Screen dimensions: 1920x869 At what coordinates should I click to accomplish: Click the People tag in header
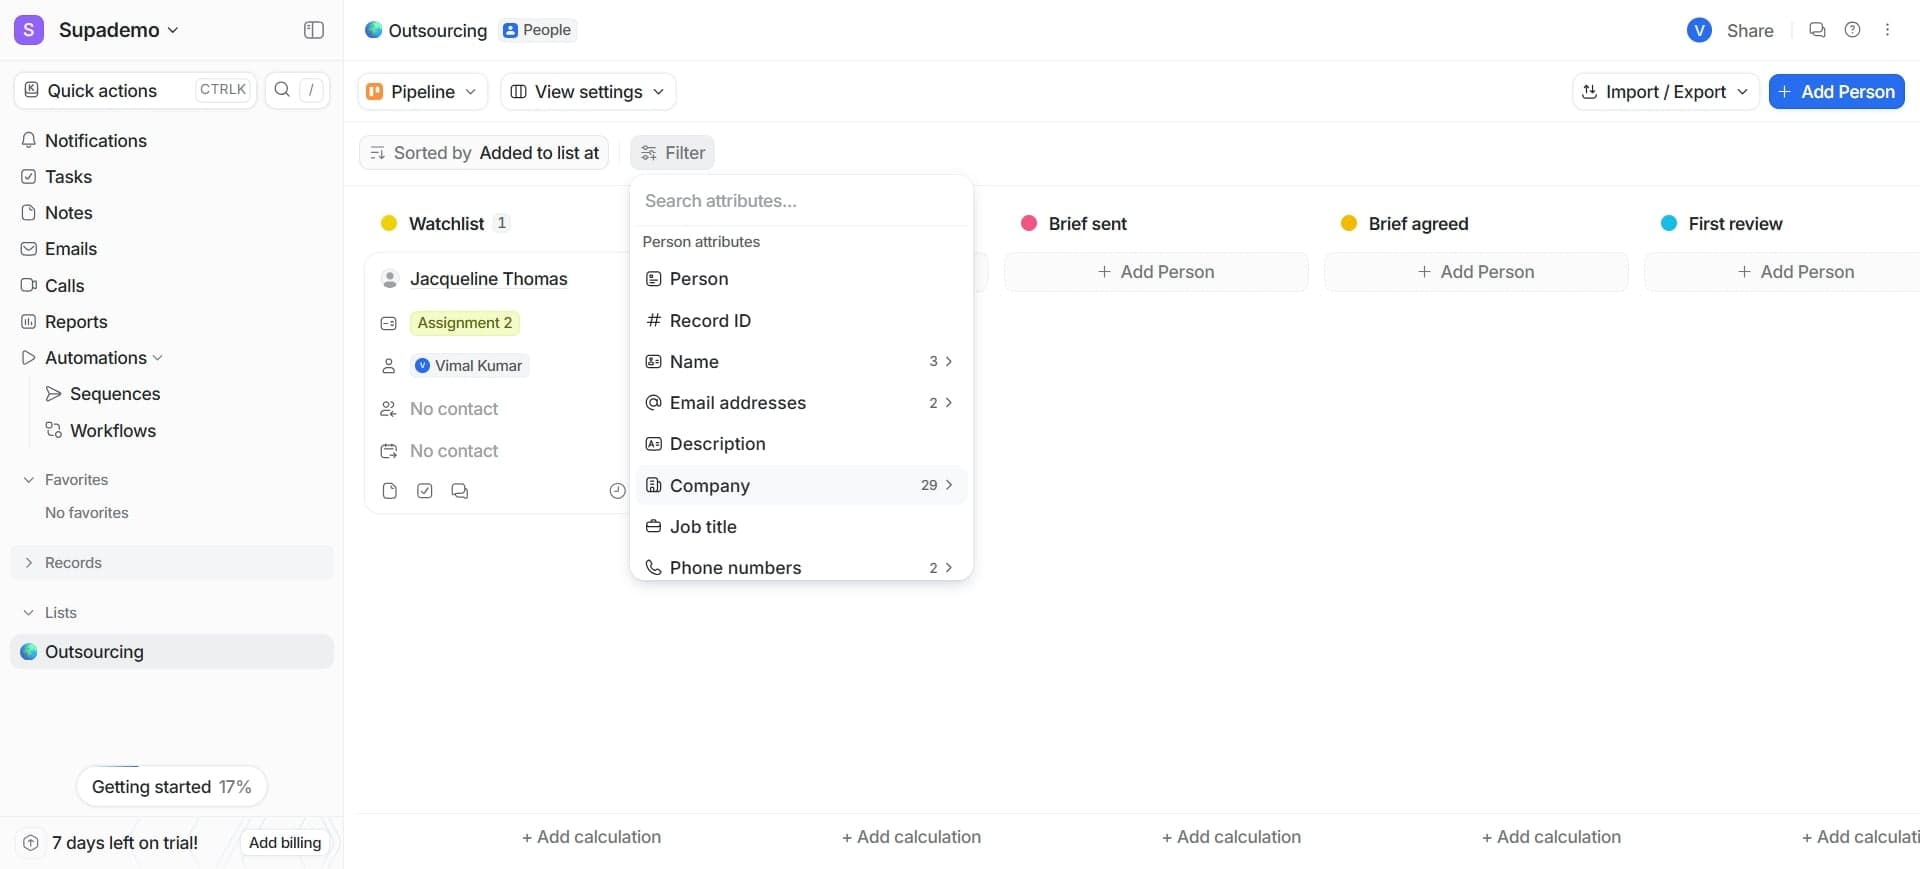(538, 30)
